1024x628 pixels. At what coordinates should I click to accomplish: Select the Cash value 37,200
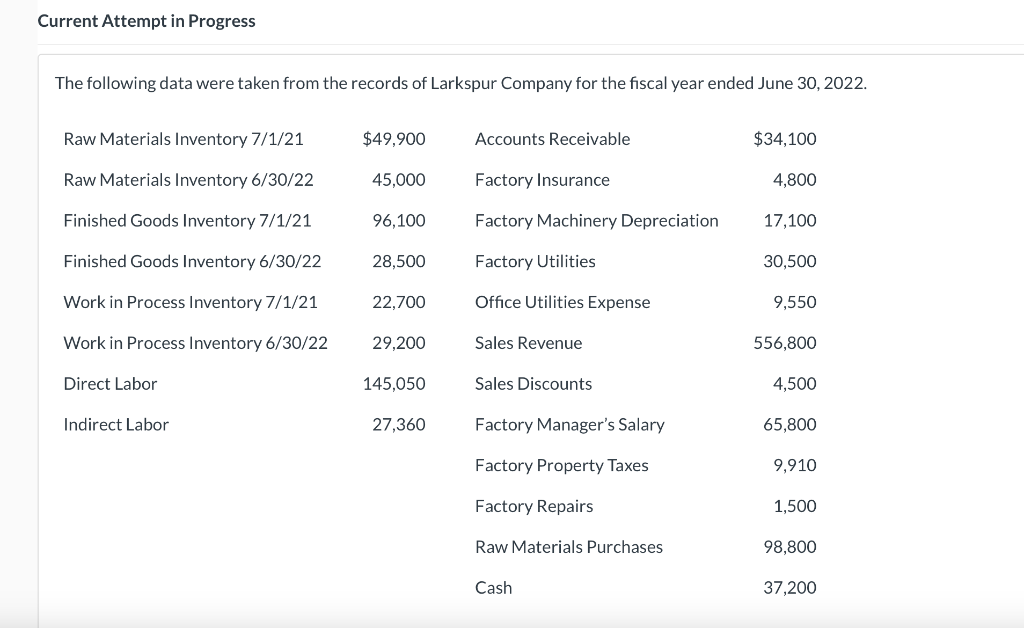790,588
